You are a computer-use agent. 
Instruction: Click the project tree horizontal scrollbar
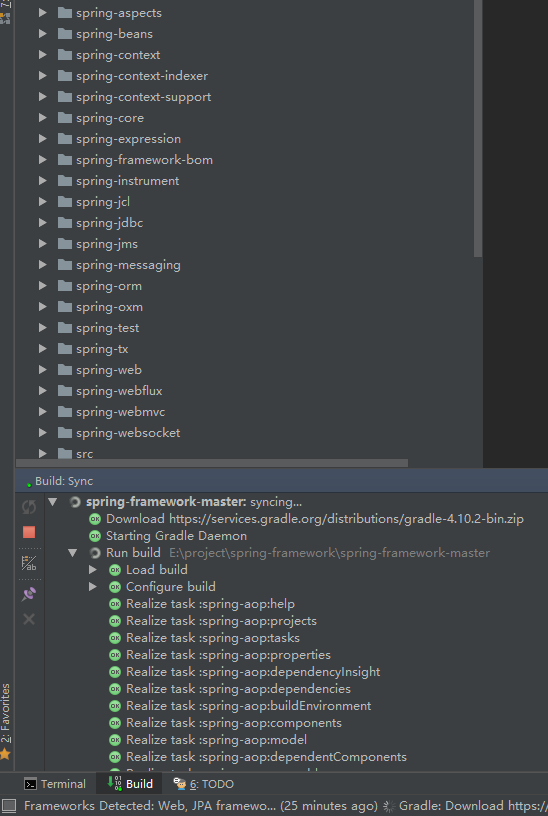point(212,463)
